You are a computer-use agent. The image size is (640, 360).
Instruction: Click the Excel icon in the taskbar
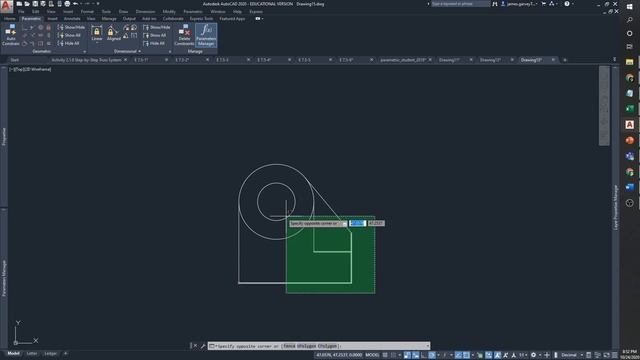[x=630, y=109]
